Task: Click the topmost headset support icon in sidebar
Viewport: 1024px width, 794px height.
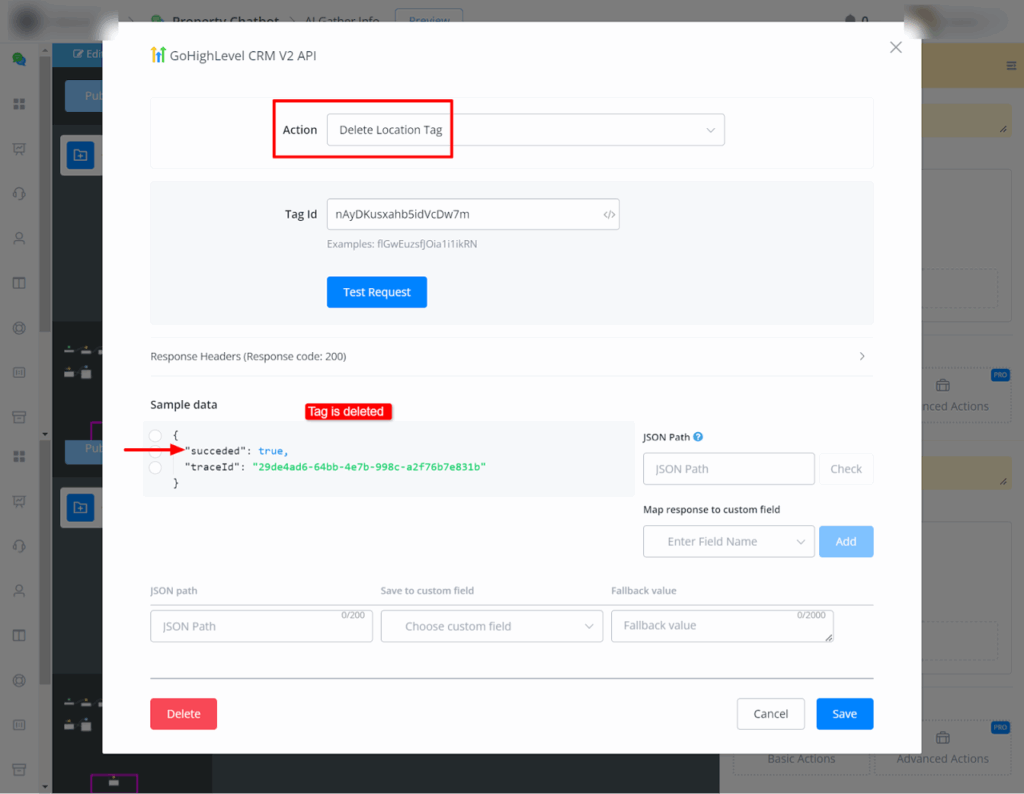Action: point(19,194)
